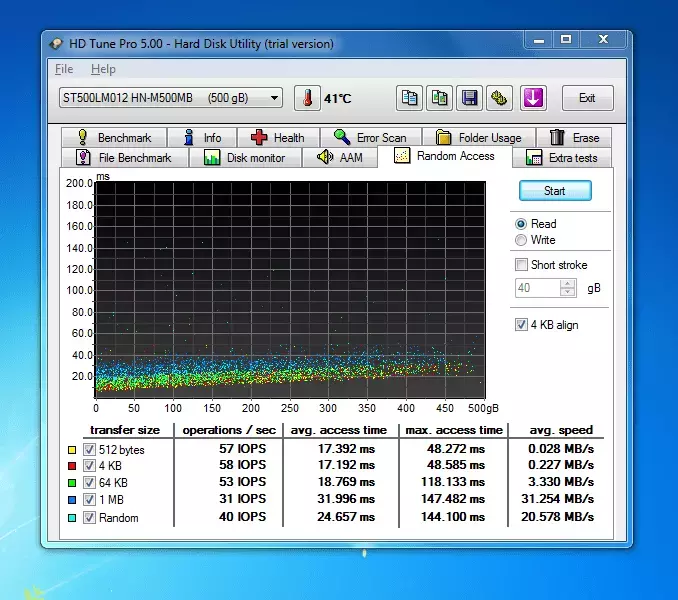
Task: Open the Help menu
Action: coord(103,69)
